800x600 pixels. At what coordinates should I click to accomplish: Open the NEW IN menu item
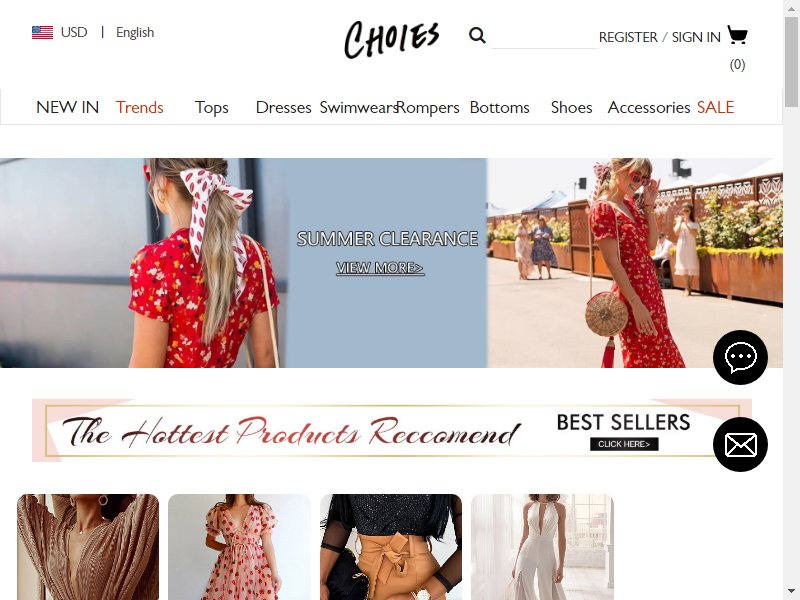pos(67,107)
